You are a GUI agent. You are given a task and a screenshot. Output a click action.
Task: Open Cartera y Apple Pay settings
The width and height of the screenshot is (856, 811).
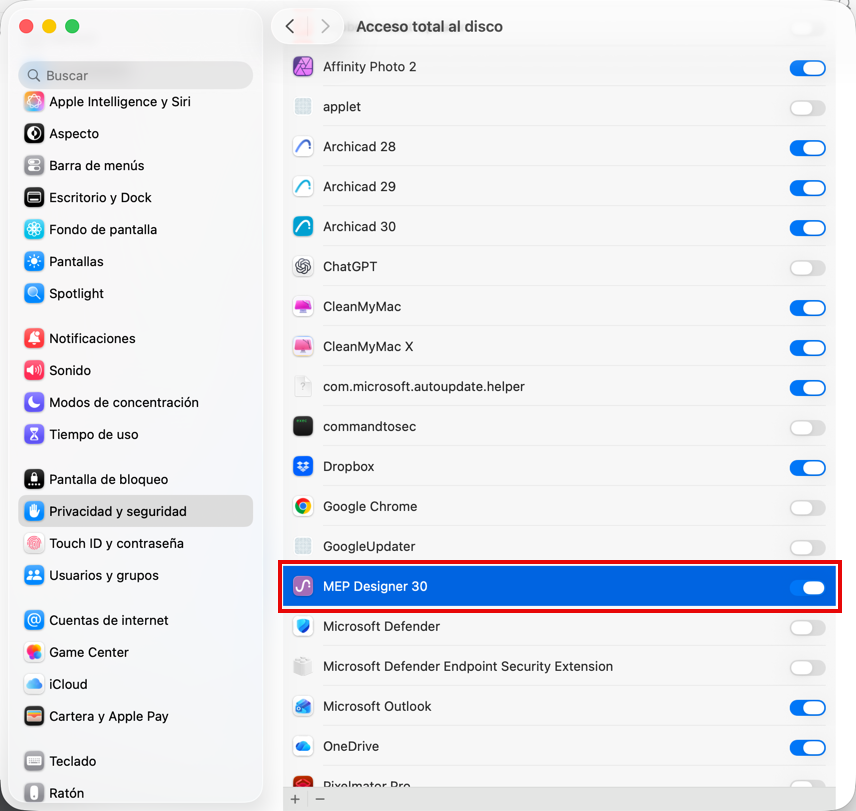(135, 716)
